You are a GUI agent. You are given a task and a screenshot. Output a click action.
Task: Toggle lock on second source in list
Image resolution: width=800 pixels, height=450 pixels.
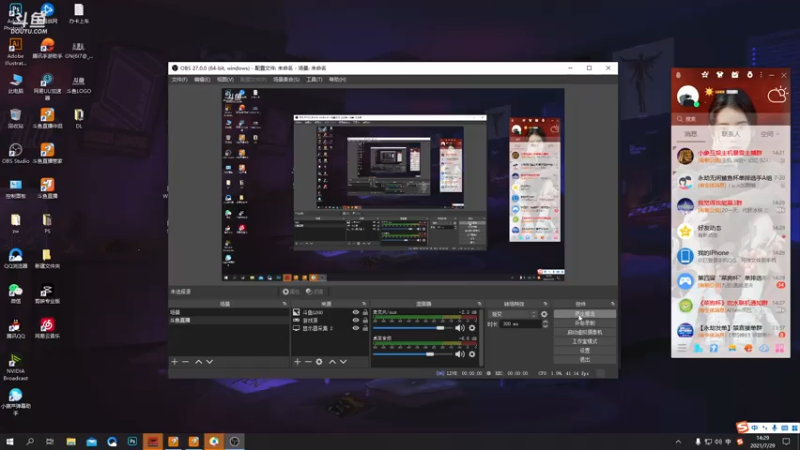[x=365, y=320]
